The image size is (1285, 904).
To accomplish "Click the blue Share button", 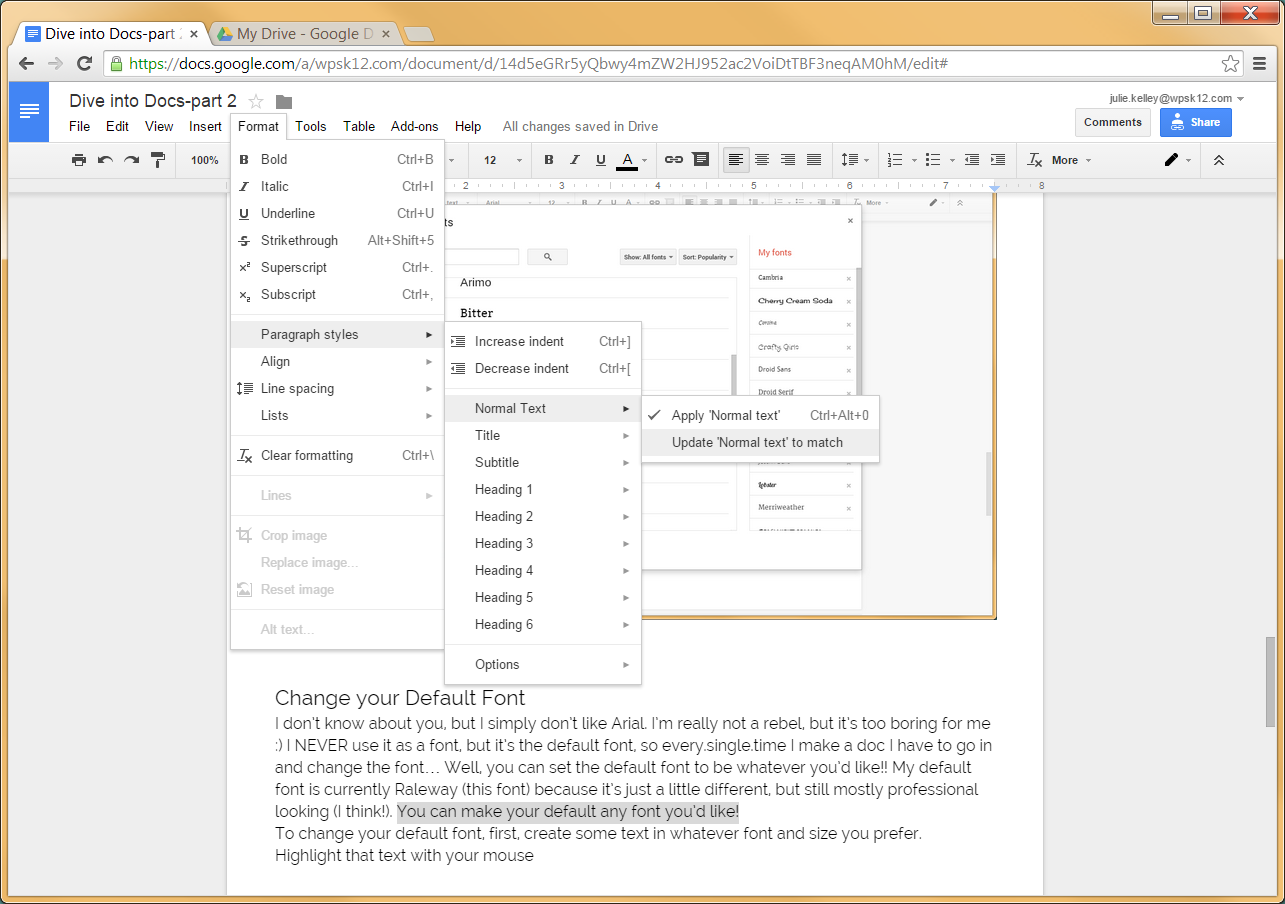I will [1195, 122].
